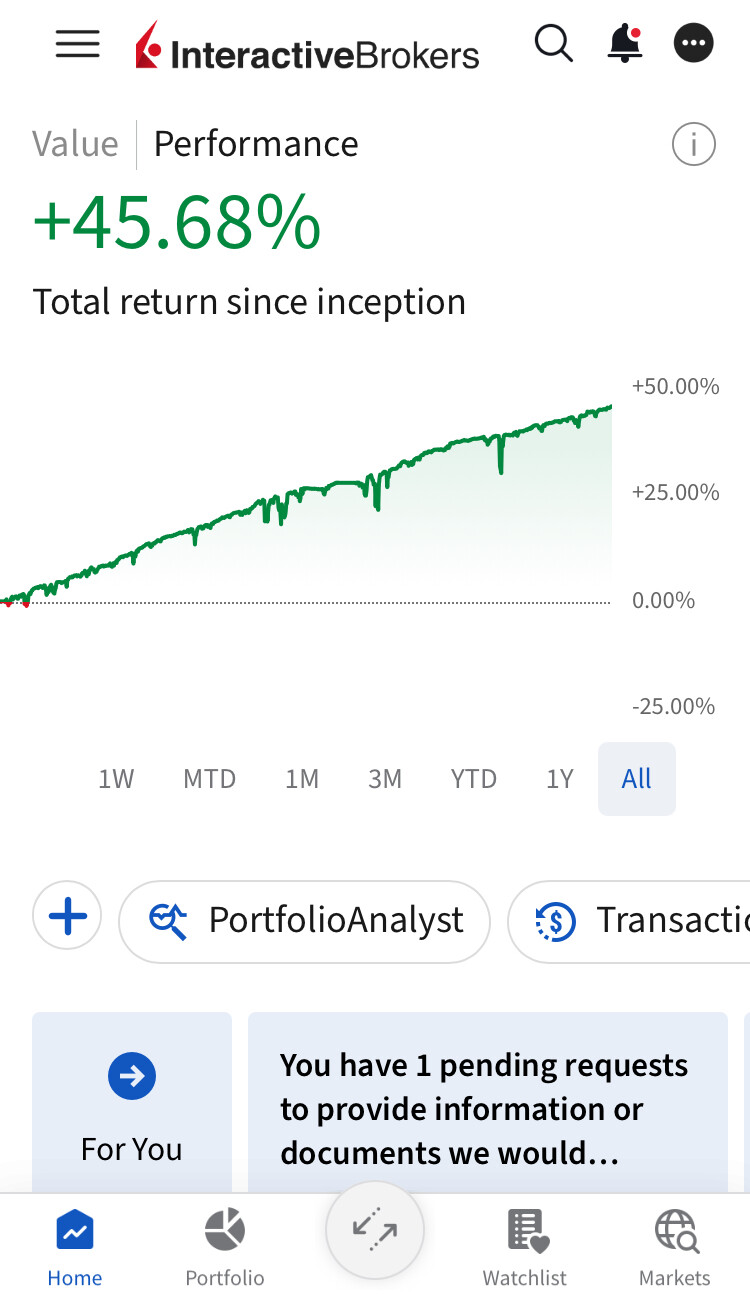
Task: Select the 1W time range
Action: coord(116,779)
